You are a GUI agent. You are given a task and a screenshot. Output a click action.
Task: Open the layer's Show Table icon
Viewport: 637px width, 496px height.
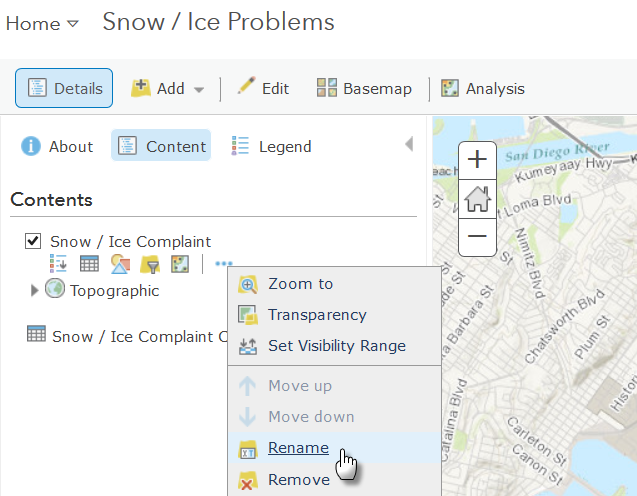click(89, 264)
